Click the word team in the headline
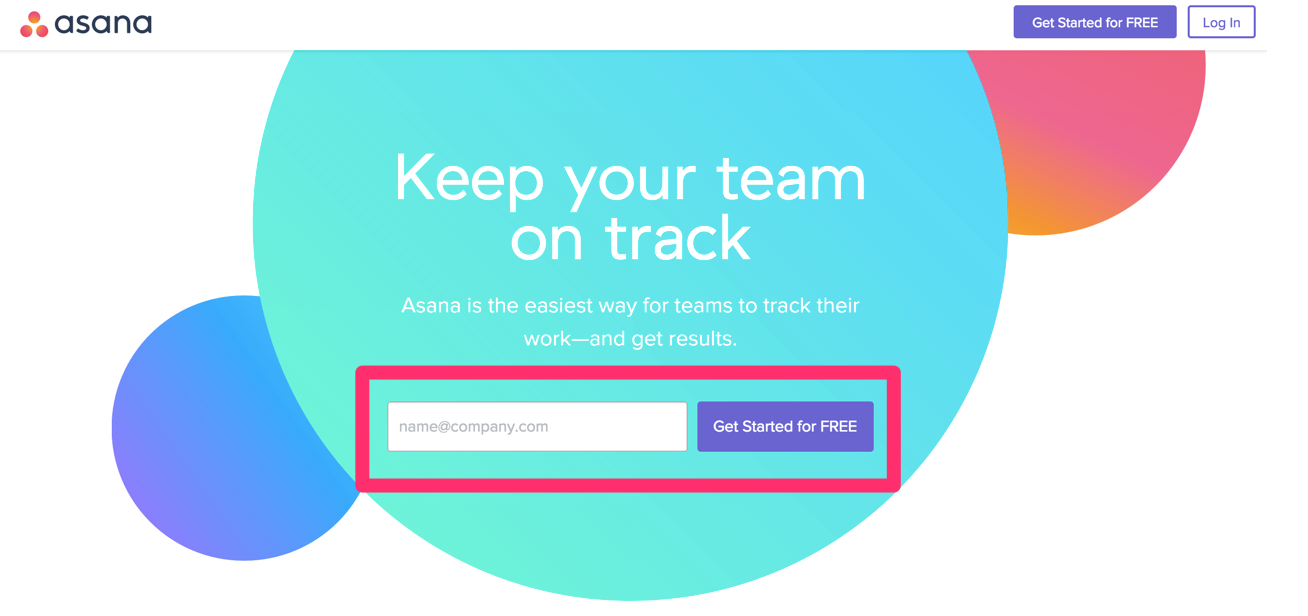Image resolution: width=1308 pixels, height=616 pixels. click(790, 179)
